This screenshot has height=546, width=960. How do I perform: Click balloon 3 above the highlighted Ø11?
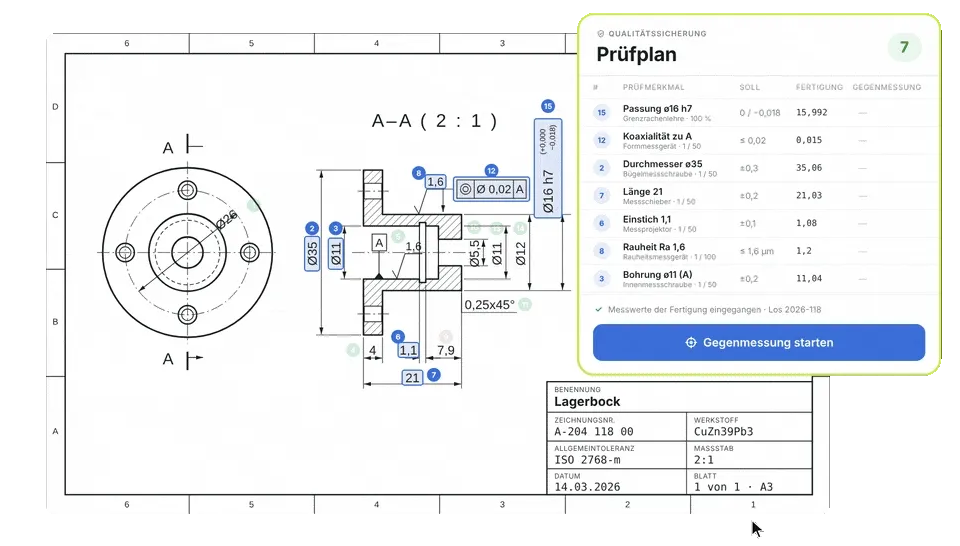336,228
